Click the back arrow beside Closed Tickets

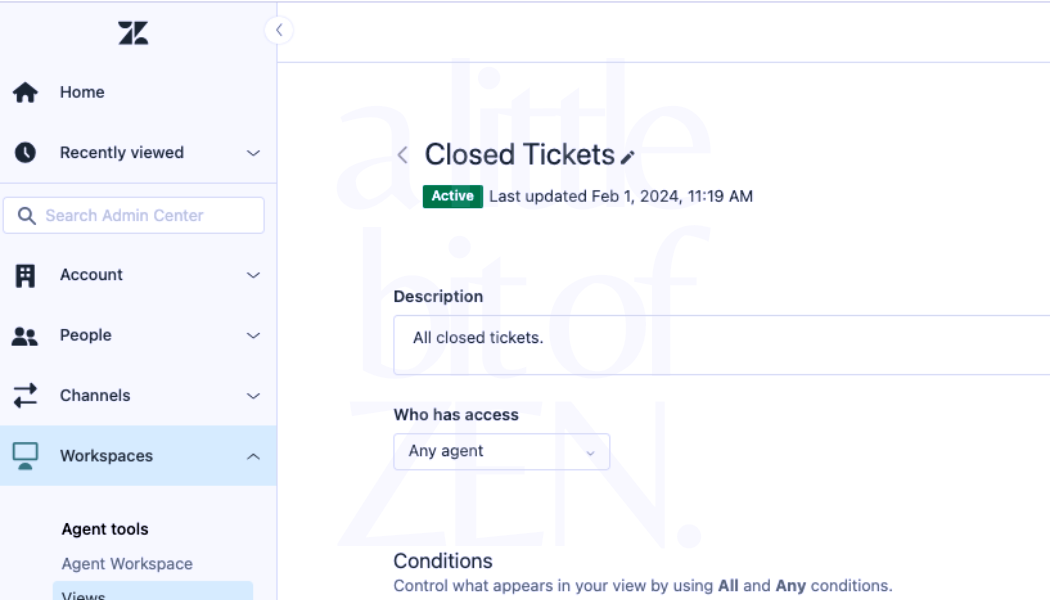point(403,155)
